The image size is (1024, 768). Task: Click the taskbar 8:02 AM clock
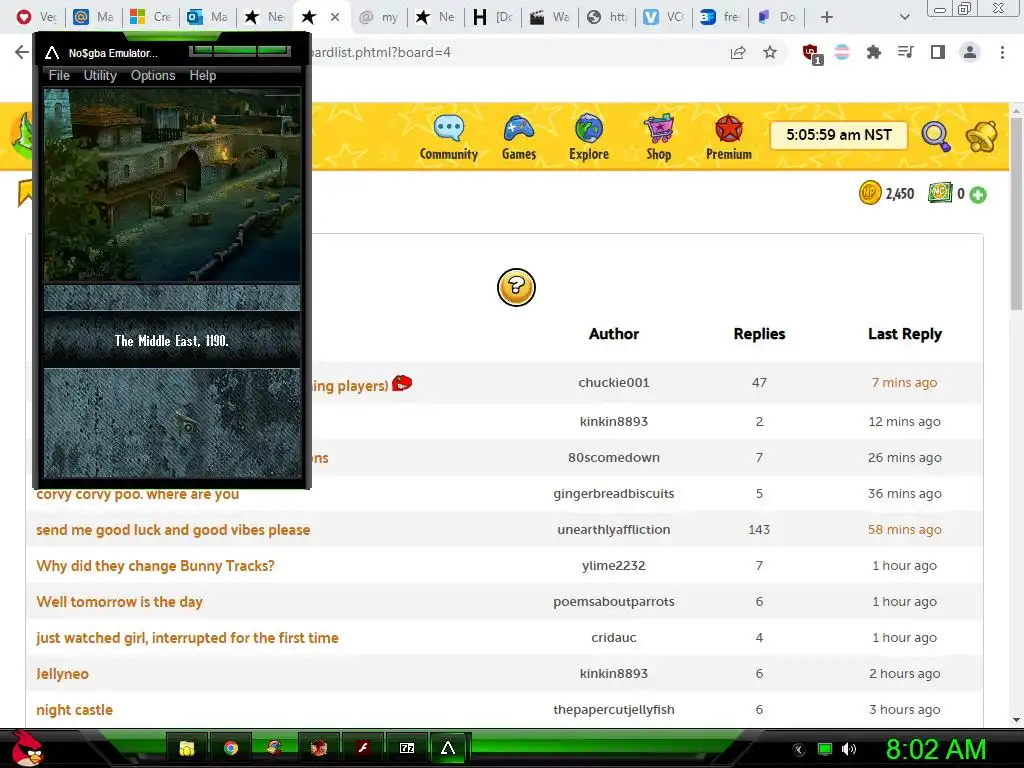click(935, 749)
